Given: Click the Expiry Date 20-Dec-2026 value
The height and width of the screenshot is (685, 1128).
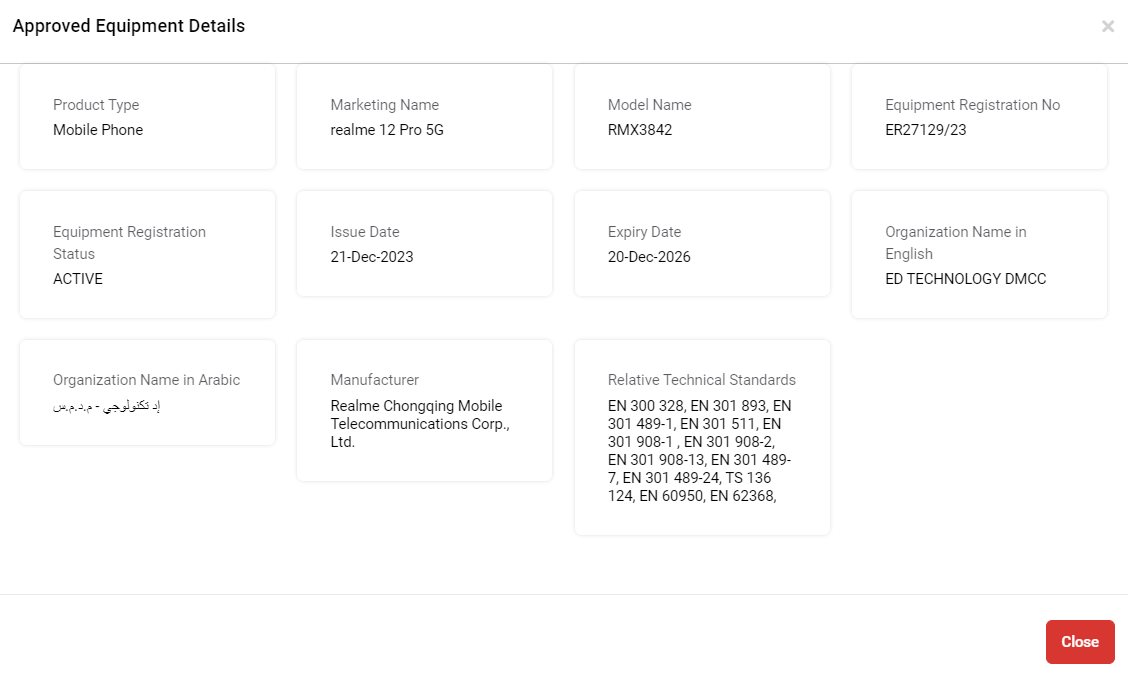Looking at the screenshot, I should tap(649, 257).
